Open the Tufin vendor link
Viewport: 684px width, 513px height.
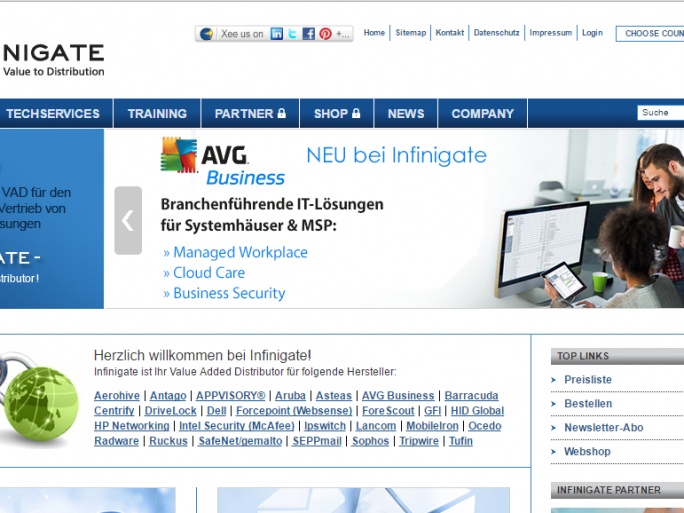pyautogui.click(x=461, y=441)
